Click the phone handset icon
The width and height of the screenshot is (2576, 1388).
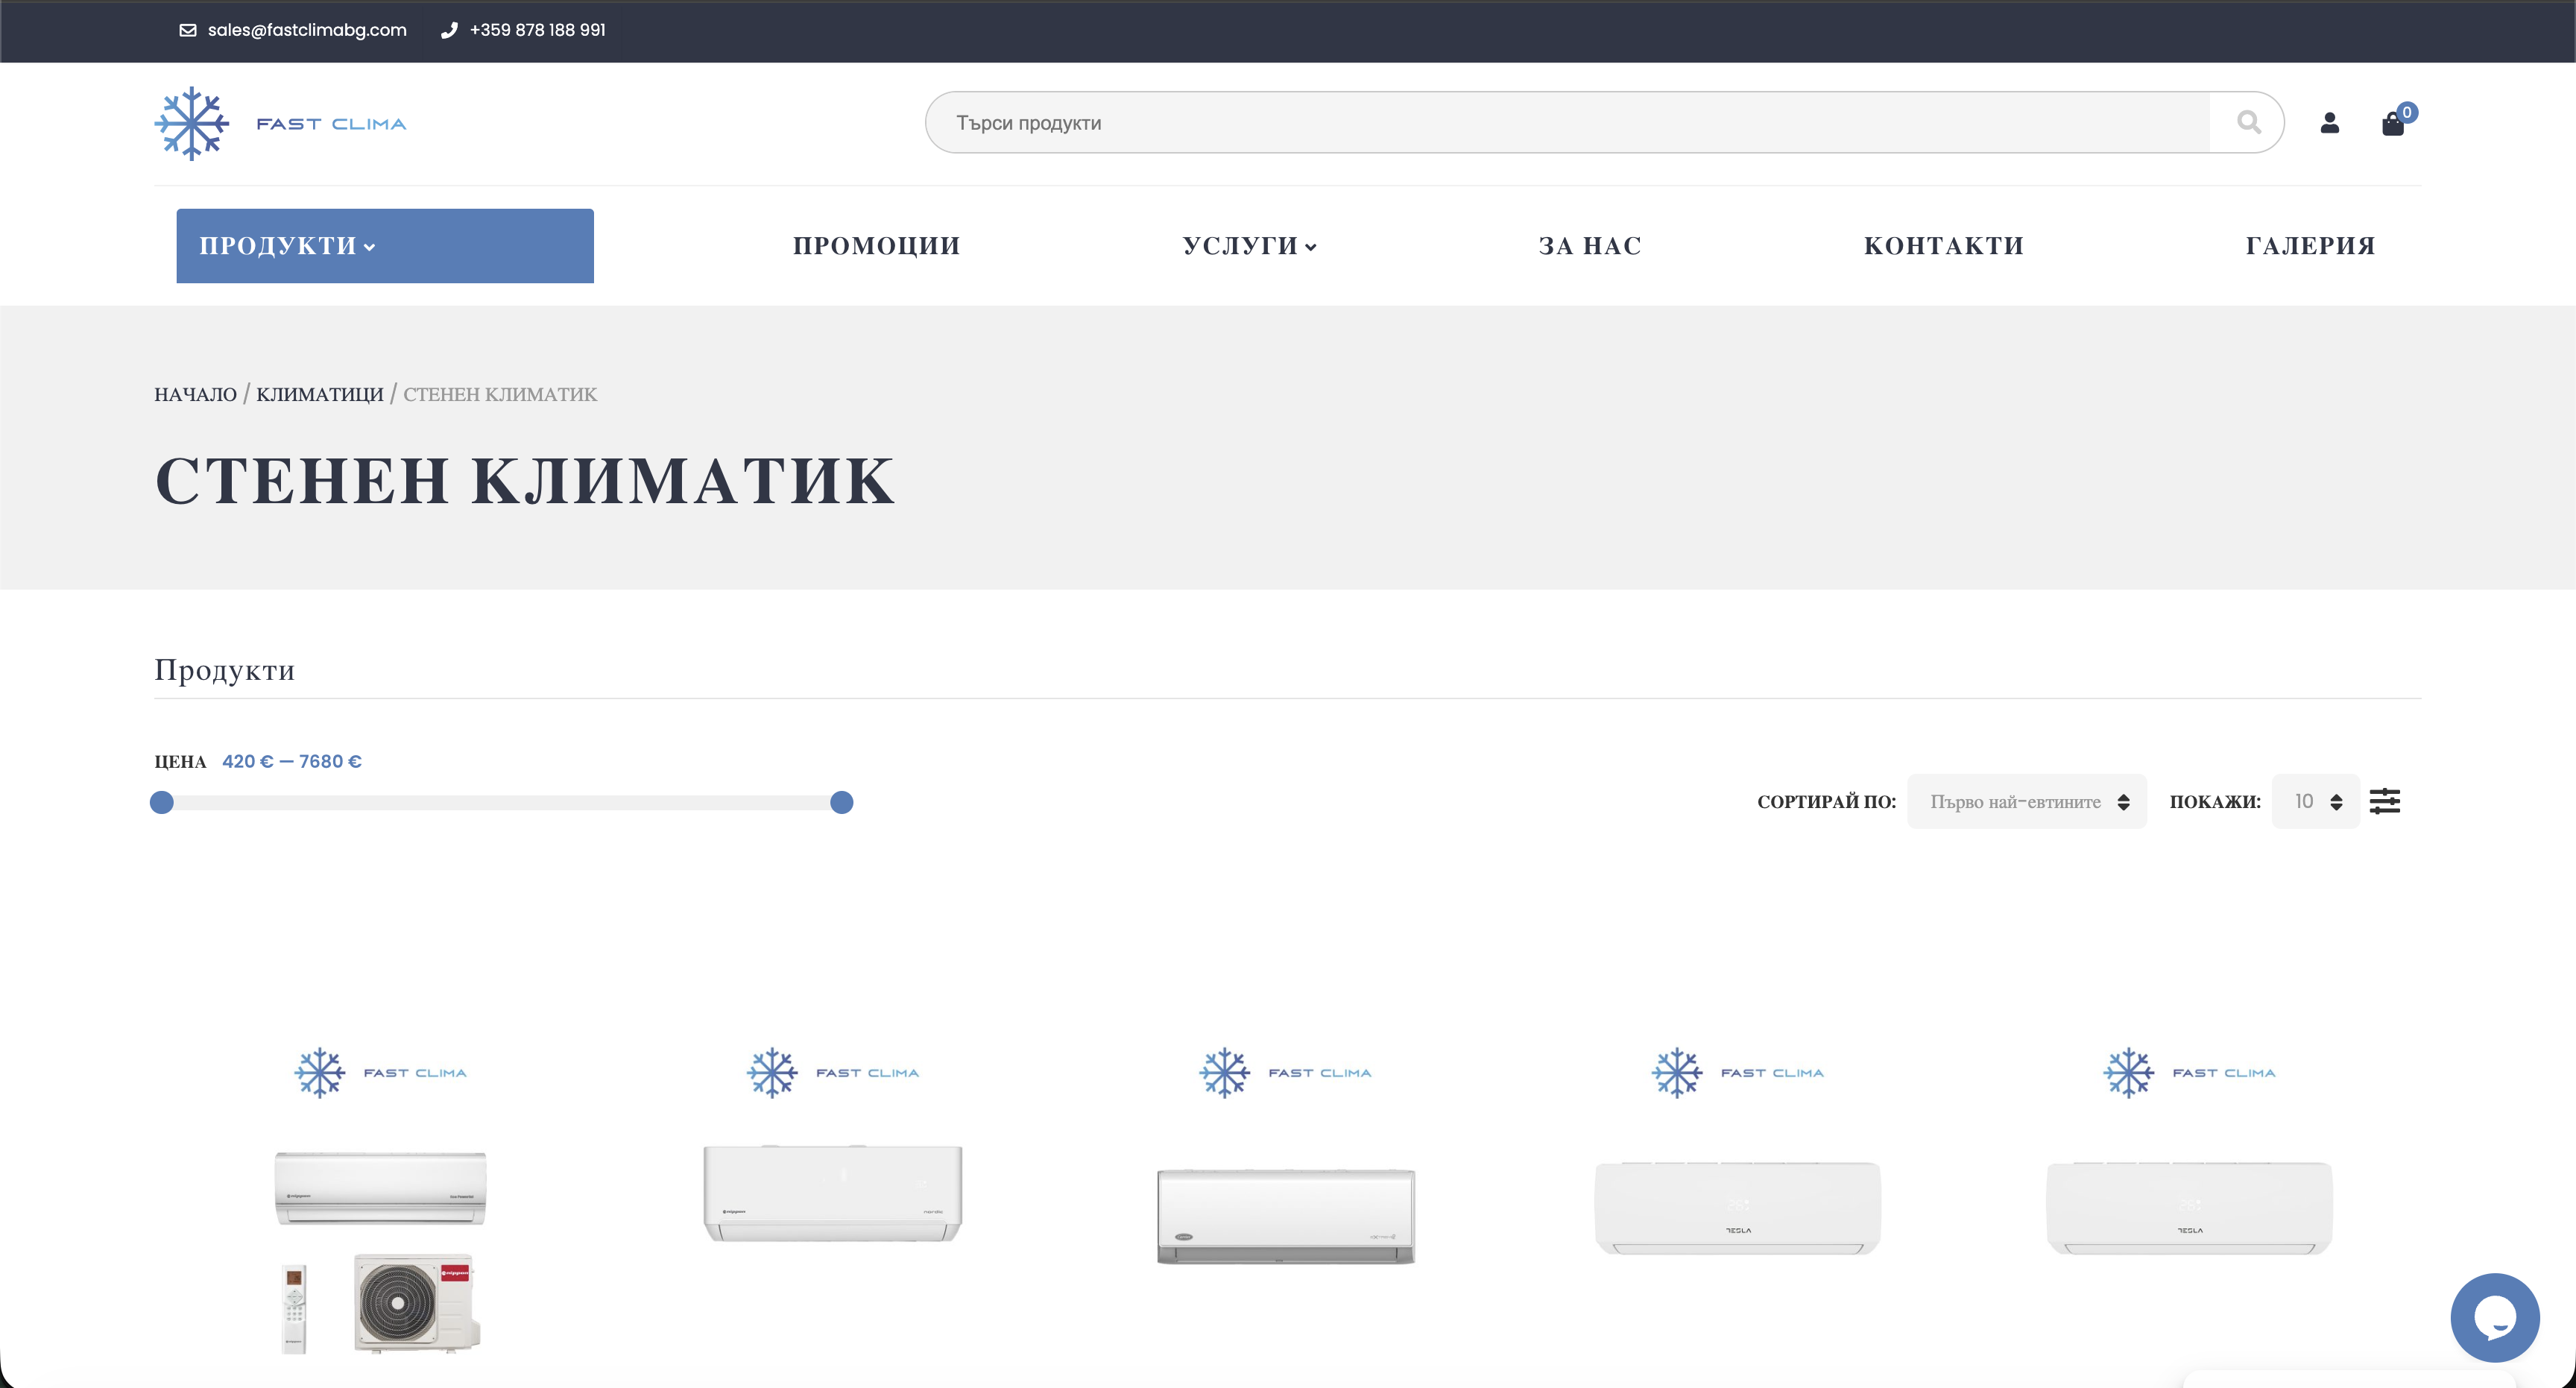pyautogui.click(x=449, y=30)
